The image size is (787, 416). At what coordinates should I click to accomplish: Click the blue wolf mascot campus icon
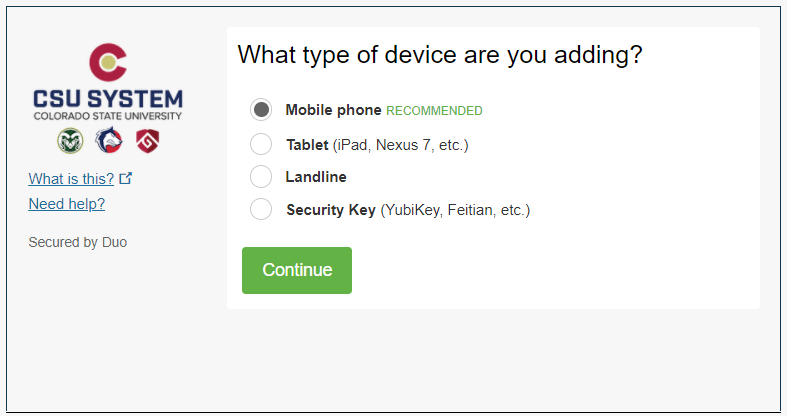[x=108, y=141]
